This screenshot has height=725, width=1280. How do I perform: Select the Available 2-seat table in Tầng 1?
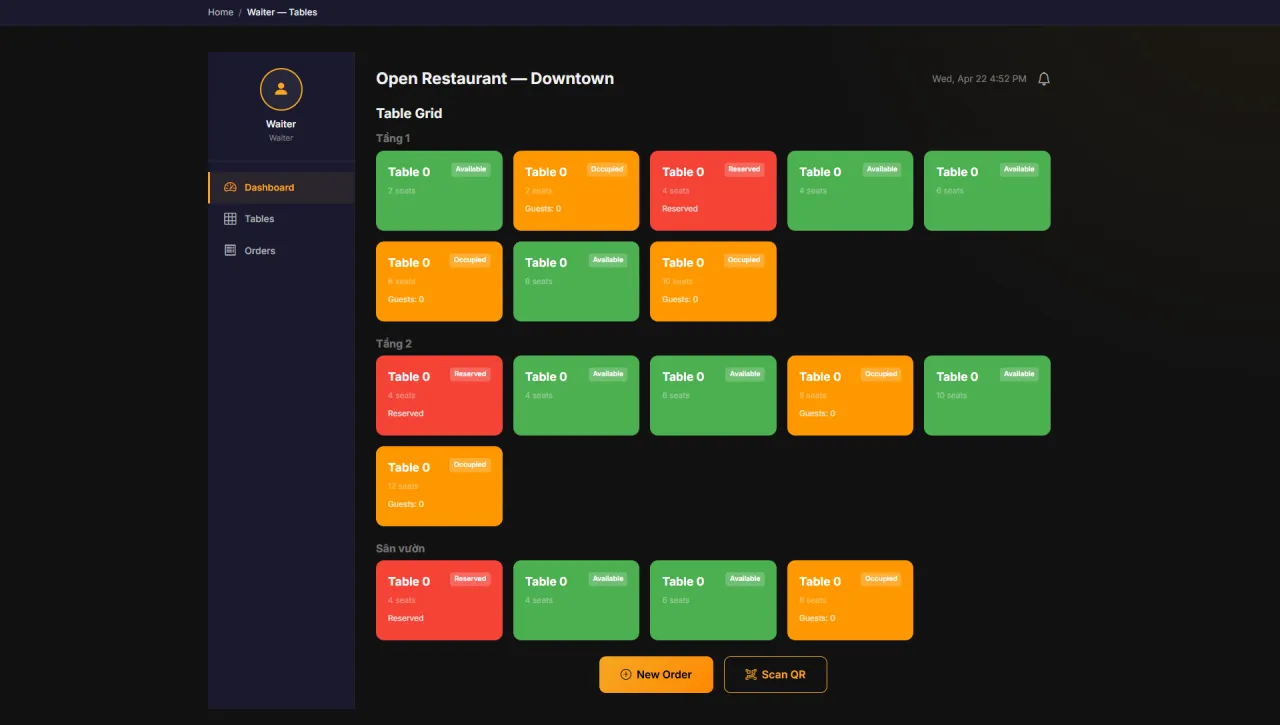pos(439,191)
